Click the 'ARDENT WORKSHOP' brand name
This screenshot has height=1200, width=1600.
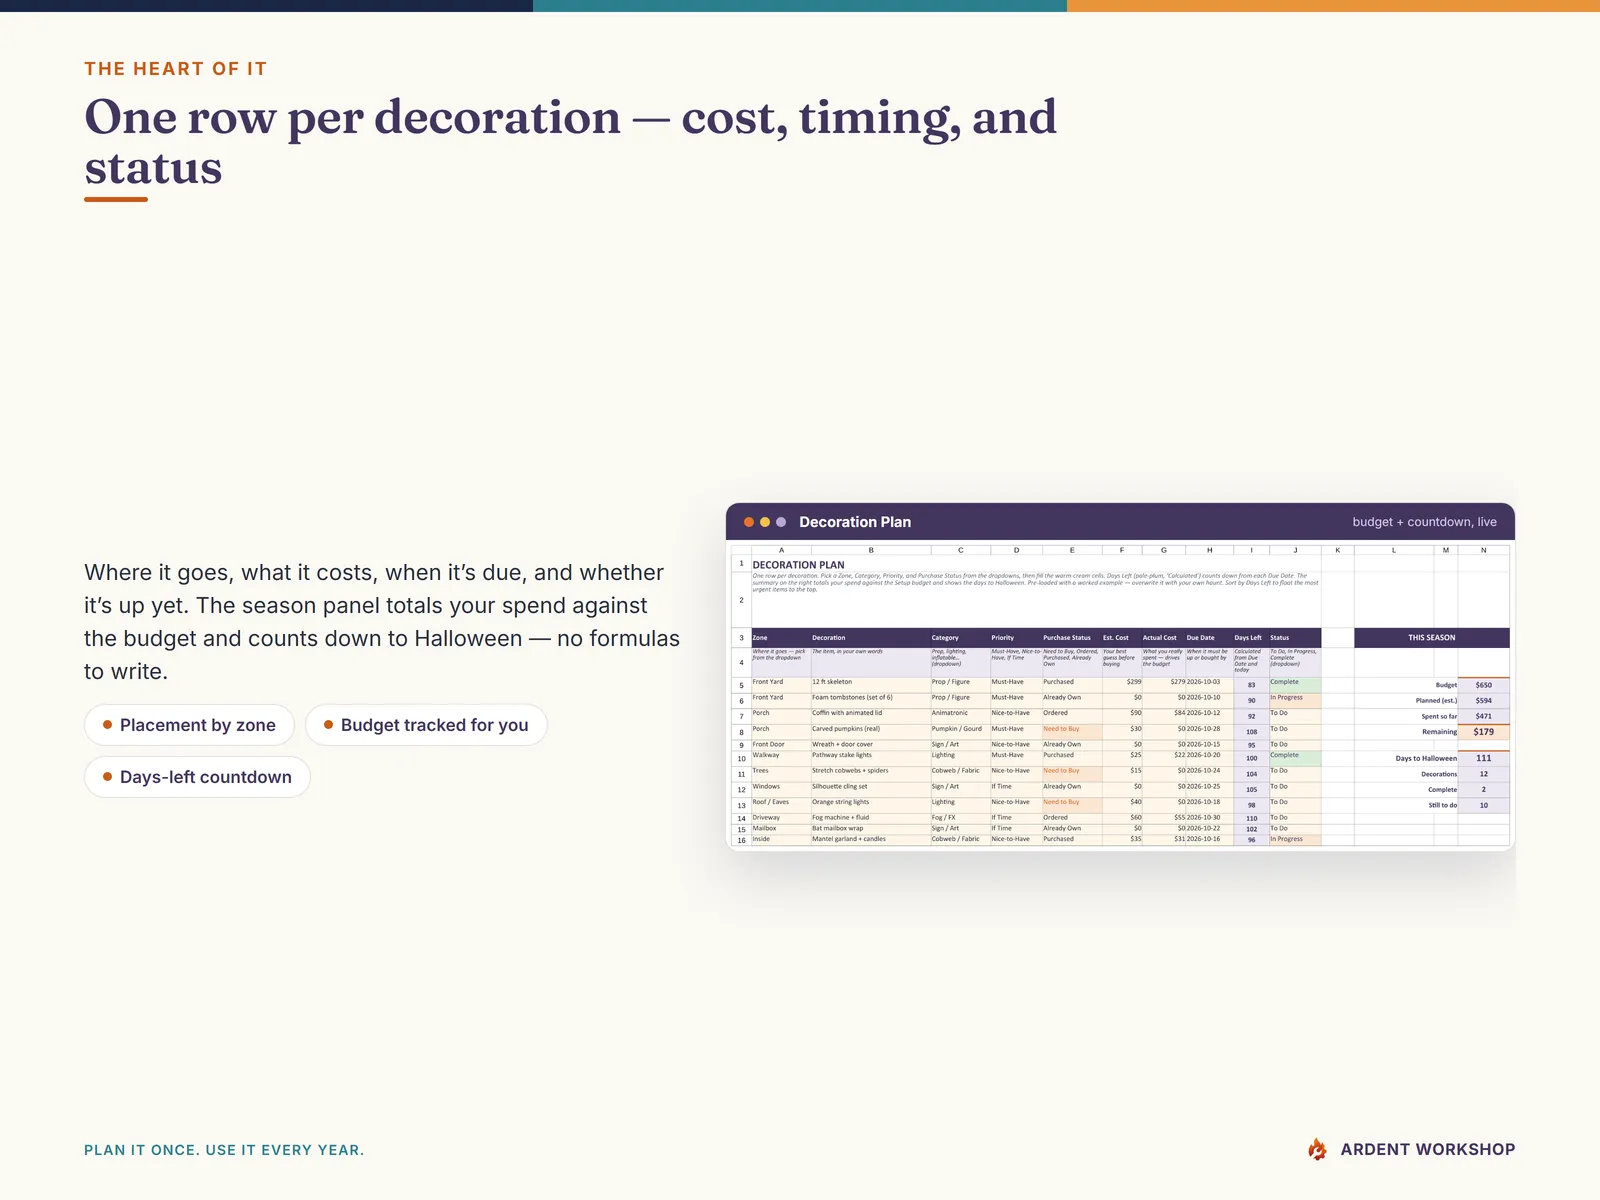click(x=1427, y=1149)
